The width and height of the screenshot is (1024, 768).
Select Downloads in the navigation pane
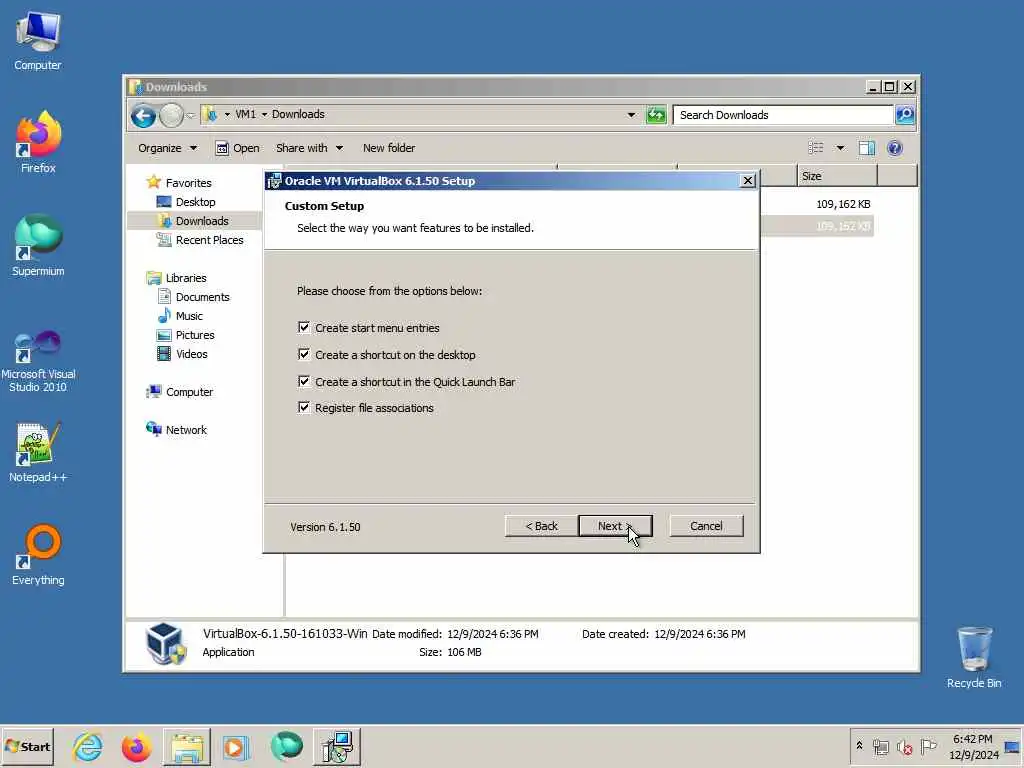coord(202,221)
